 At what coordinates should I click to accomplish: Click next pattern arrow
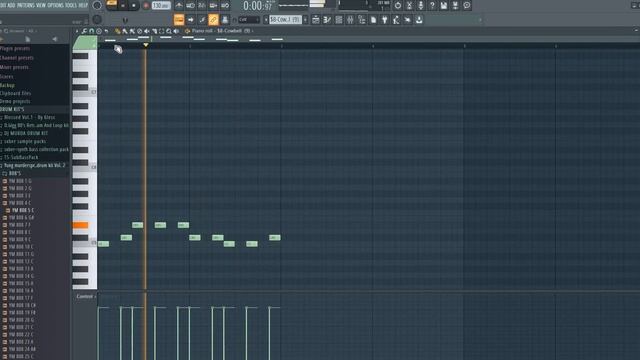pyautogui.click(x=305, y=20)
